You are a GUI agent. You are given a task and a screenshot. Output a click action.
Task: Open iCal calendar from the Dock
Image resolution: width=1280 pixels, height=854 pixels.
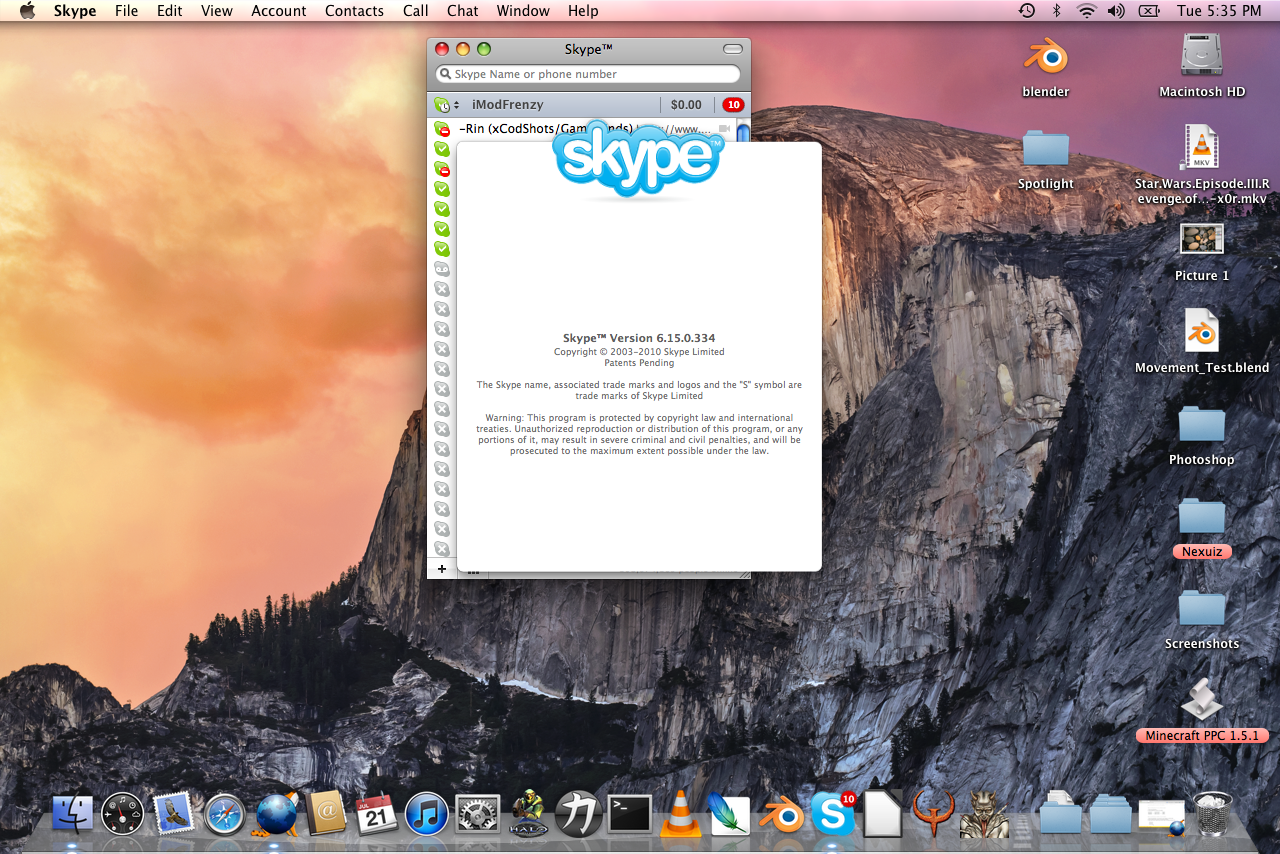377,813
